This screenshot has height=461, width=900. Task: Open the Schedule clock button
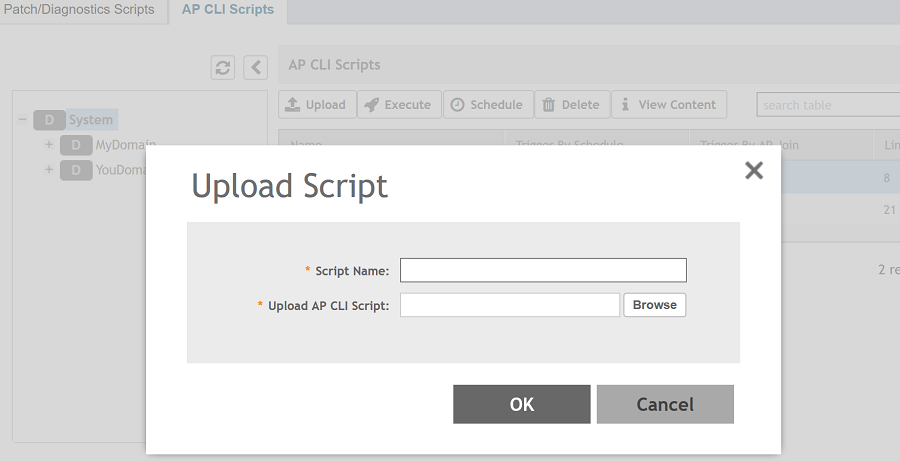tap(486, 105)
